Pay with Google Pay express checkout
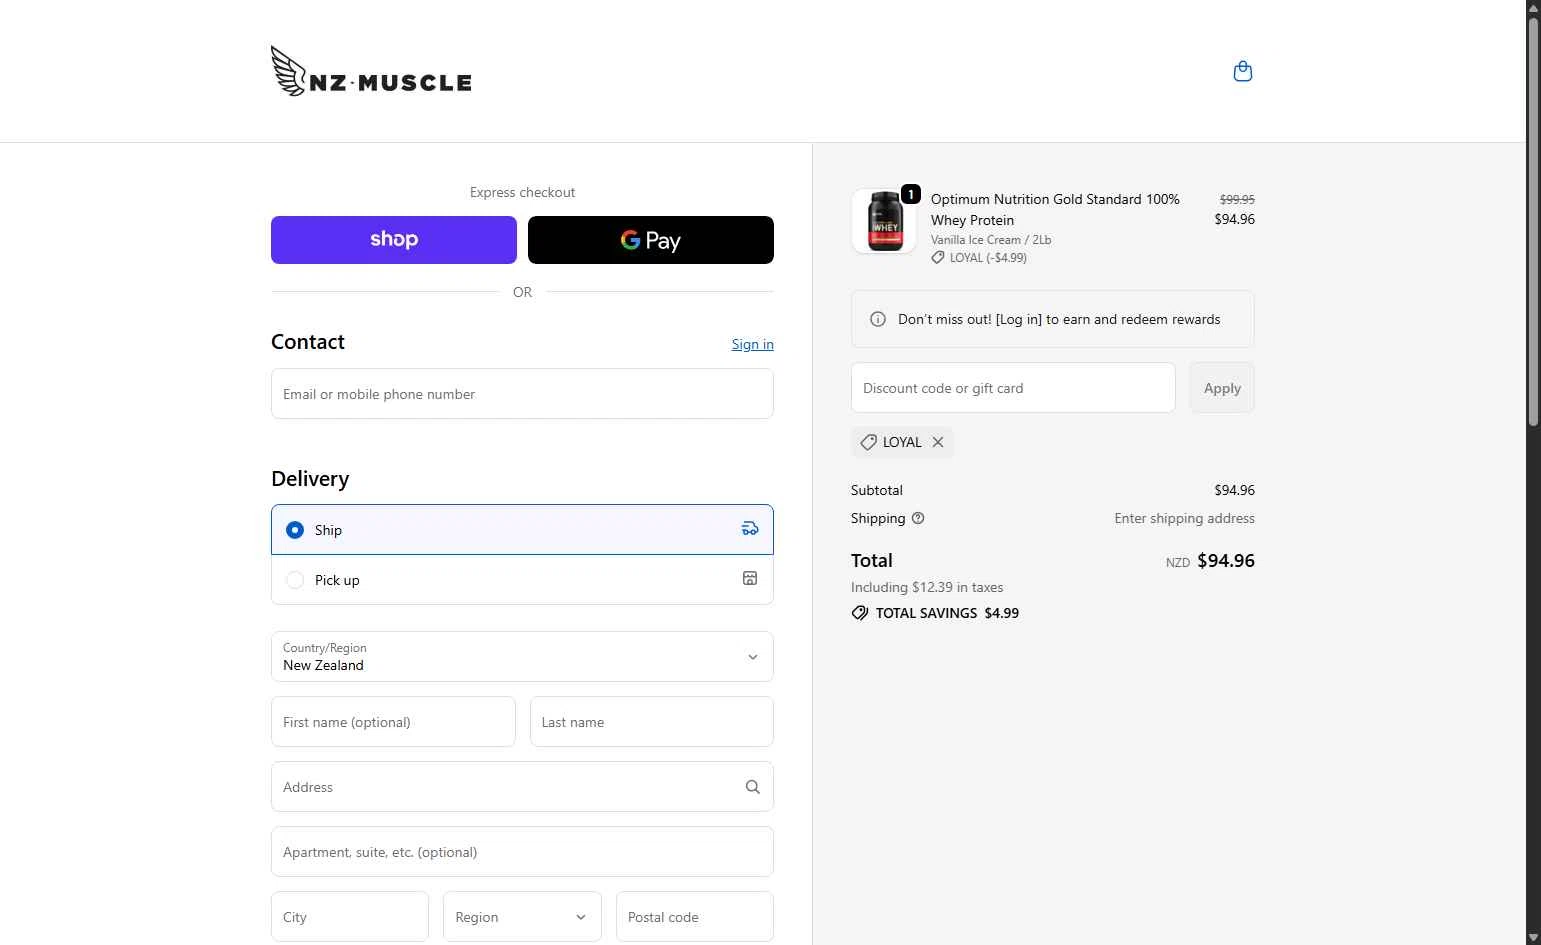 pos(651,240)
